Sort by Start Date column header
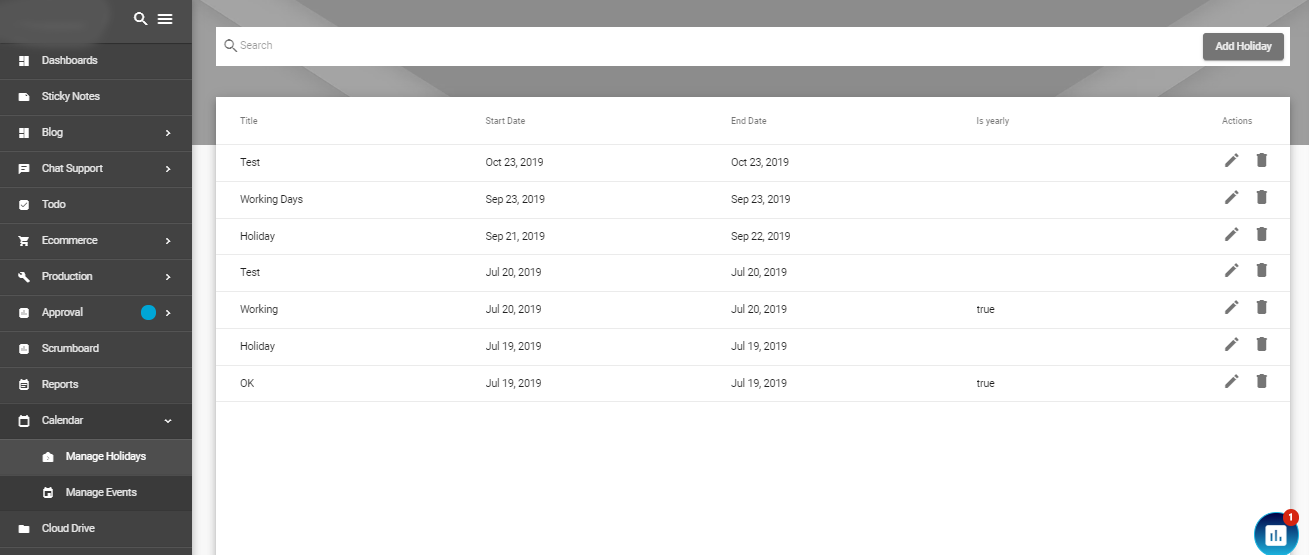 click(x=505, y=121)
